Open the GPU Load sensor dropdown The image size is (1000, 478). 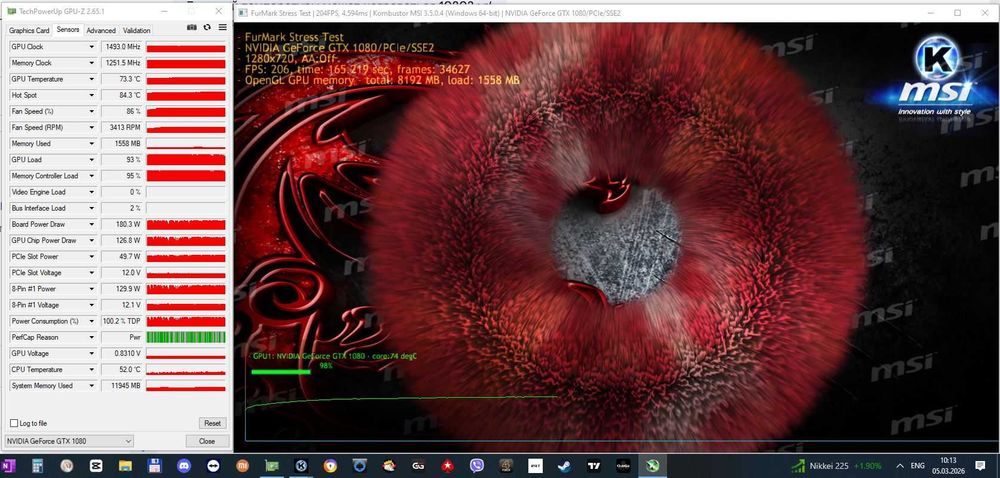[92, 160]
